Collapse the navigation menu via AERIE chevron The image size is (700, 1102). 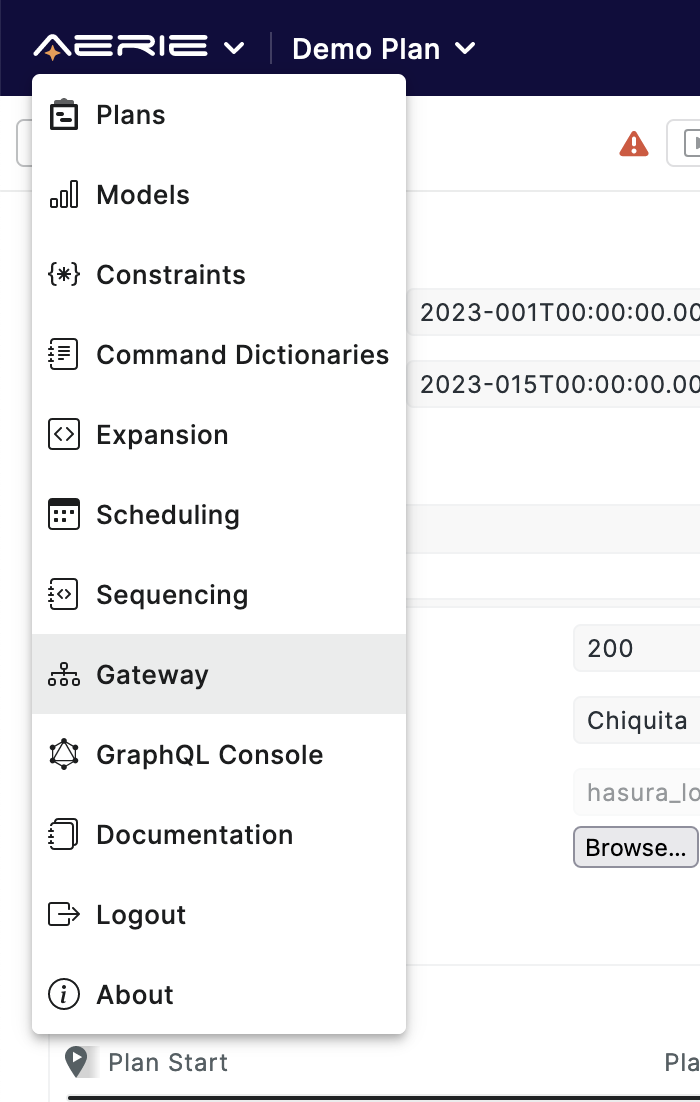click(233, 47)
